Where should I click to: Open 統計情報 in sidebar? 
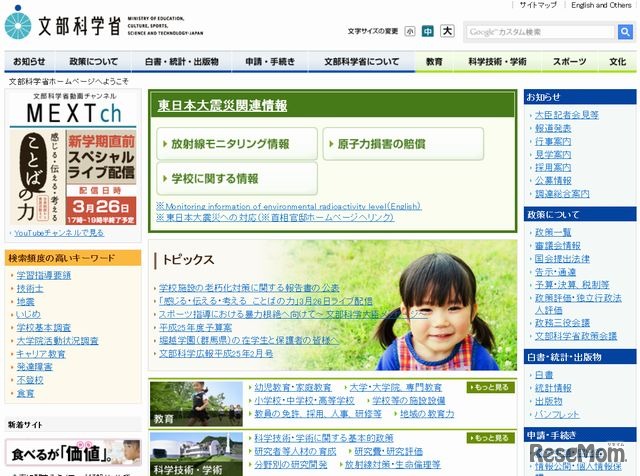tap(553, 388)
